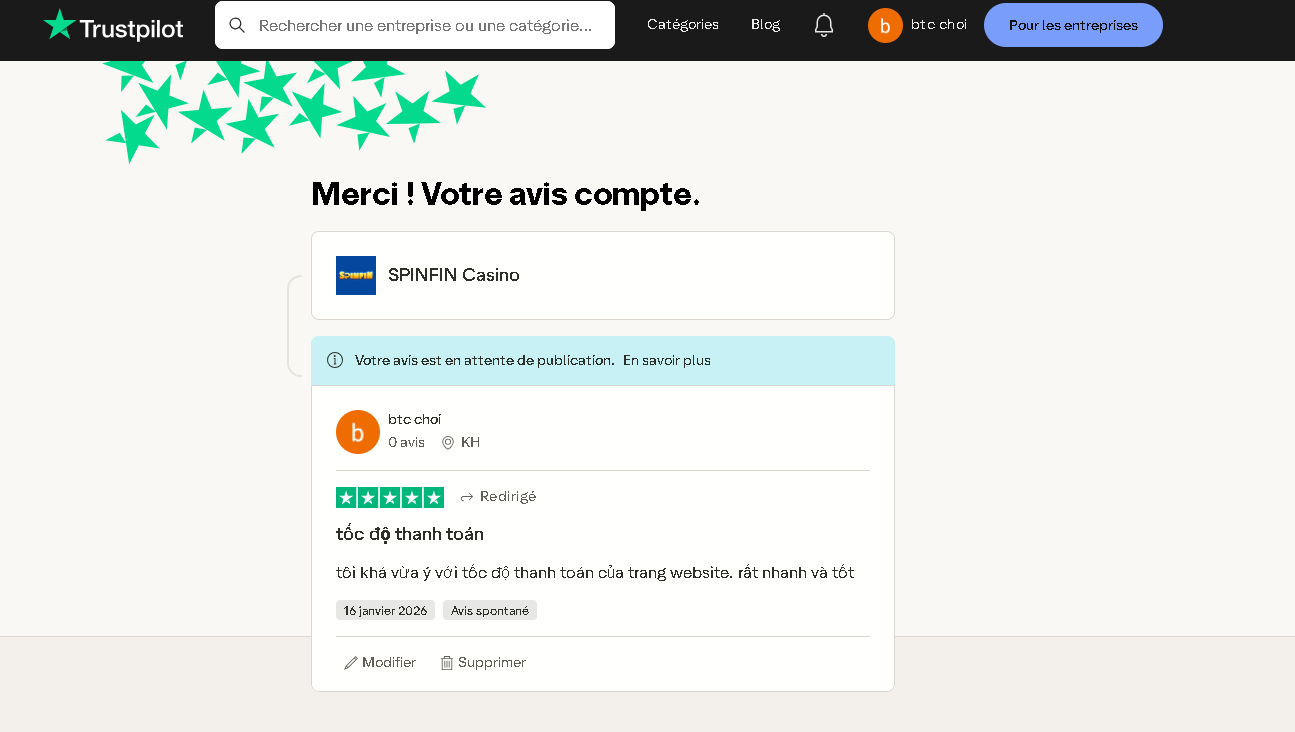Click the search magnifier icon

[x=237, y=25]
